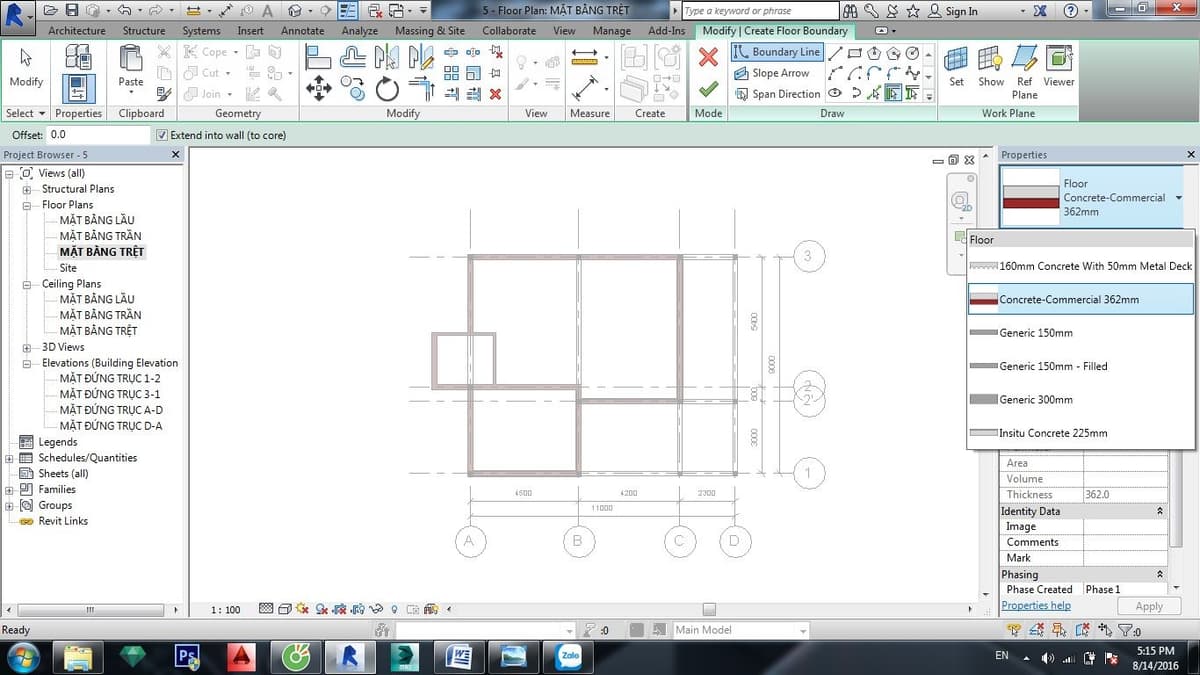The height and width of the screenshot is (675, 1200).
Task: Click the Undo icon in quick access toolbar
Action: click(123, 11)
